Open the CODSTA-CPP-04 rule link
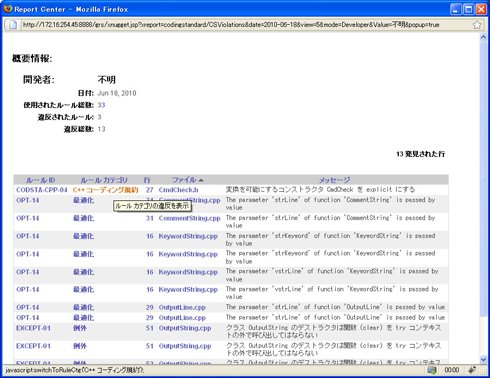The image size is (490, 378). 42,190
